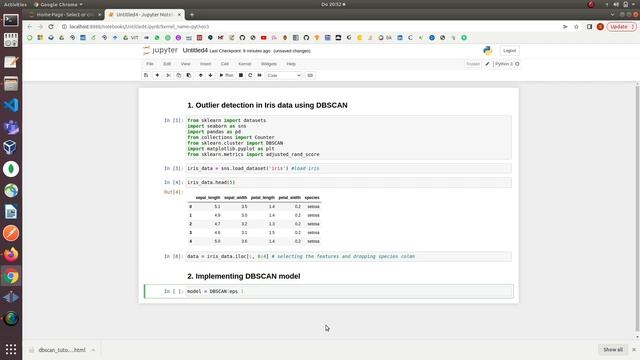
Task: Click inside the model = DBSCAN code cell
Action: pos(349,291)
